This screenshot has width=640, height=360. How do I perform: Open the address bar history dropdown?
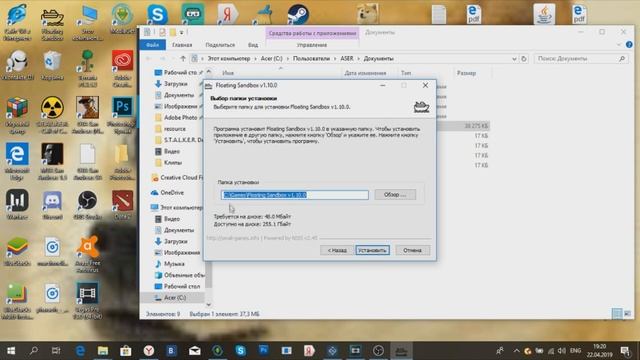[x=514, y=59]
